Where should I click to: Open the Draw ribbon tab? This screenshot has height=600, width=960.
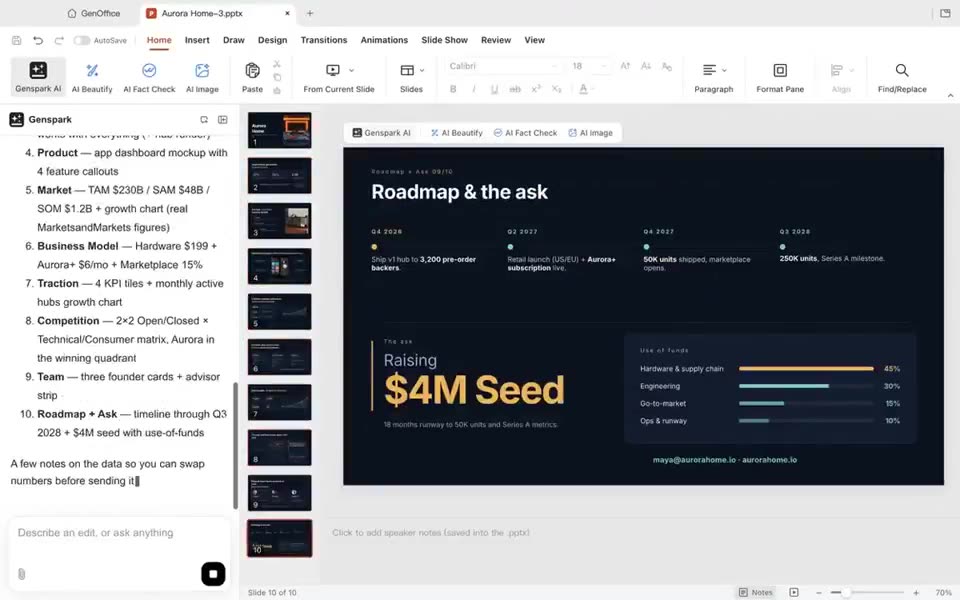[233, 40]
